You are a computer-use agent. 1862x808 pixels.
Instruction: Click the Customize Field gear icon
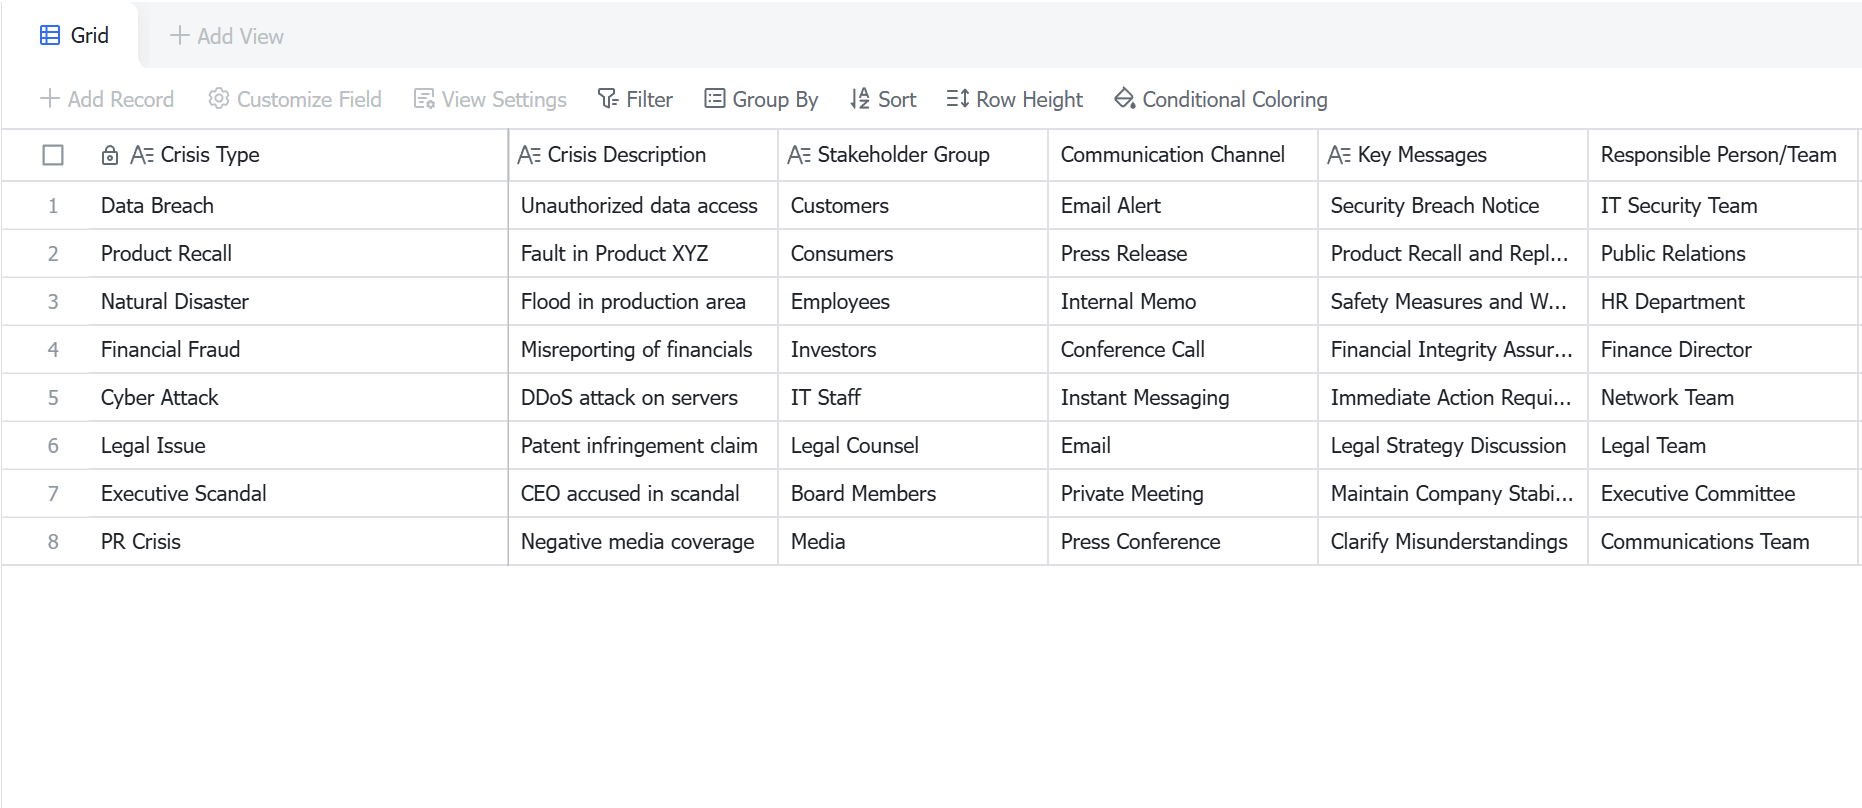[219, 99]
